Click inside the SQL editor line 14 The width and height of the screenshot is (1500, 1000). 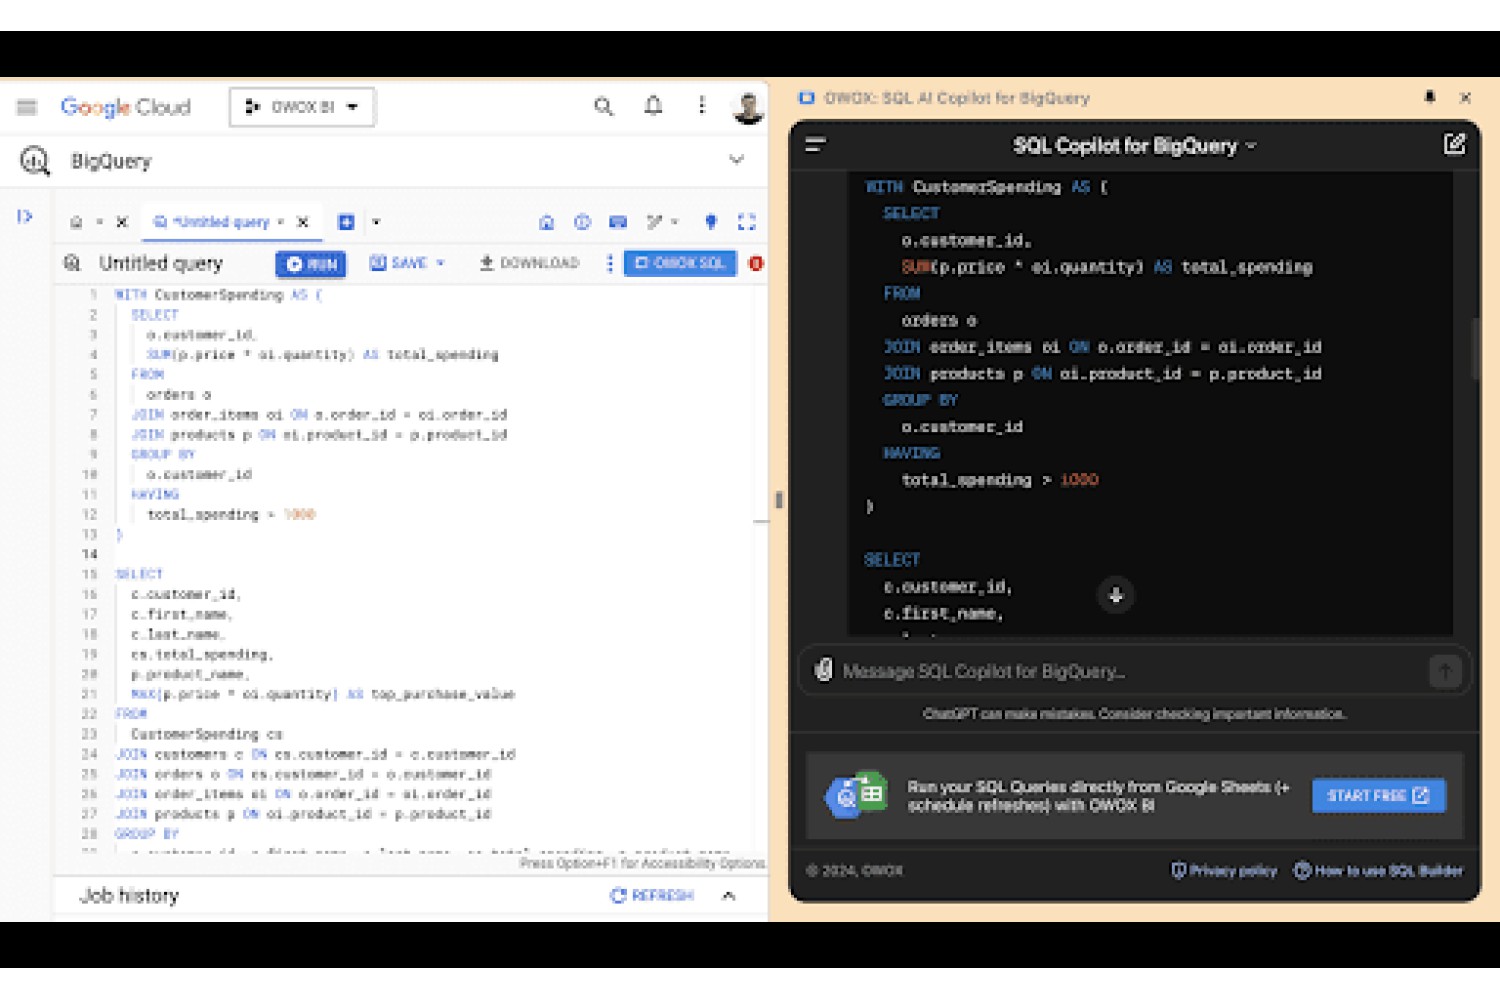(x=430, y=554)
